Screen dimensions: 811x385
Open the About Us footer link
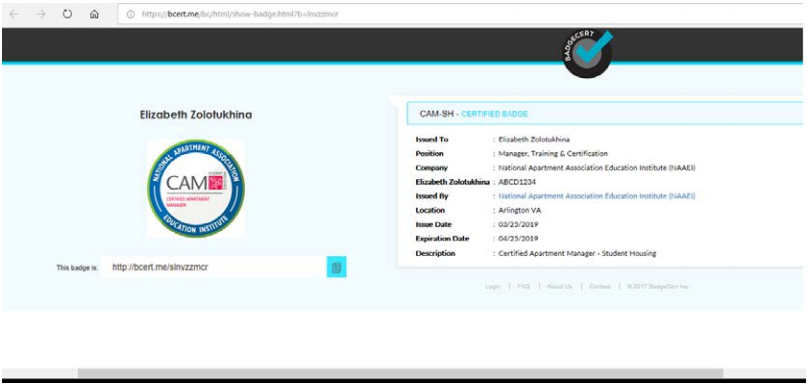point(559,287)
